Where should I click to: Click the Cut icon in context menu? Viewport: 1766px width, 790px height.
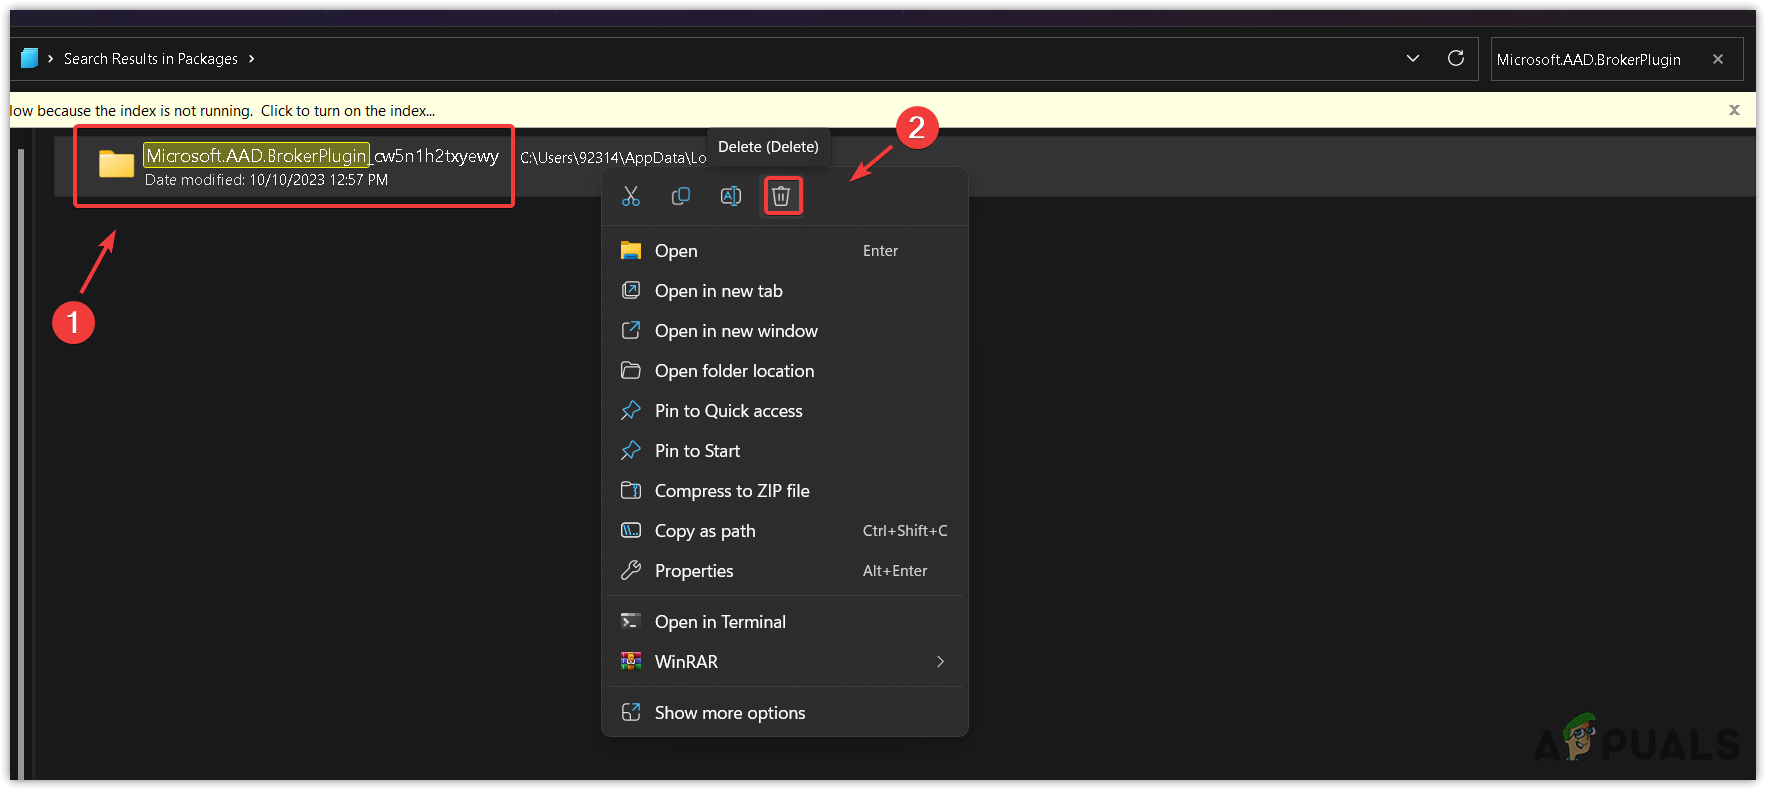click(631, 196)
